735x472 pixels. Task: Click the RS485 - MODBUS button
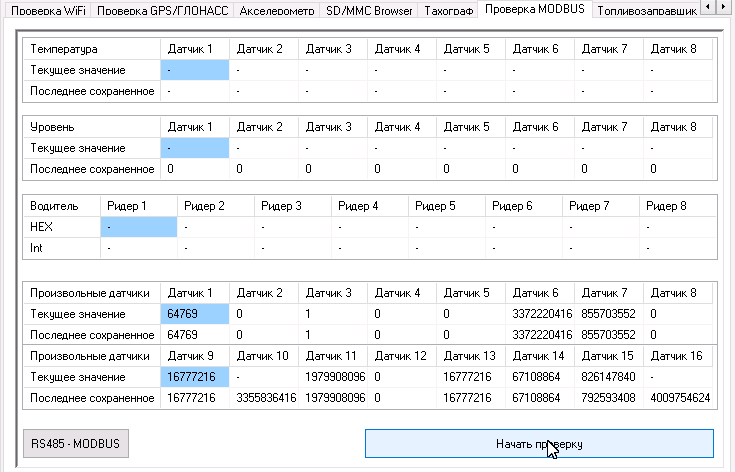76,443
